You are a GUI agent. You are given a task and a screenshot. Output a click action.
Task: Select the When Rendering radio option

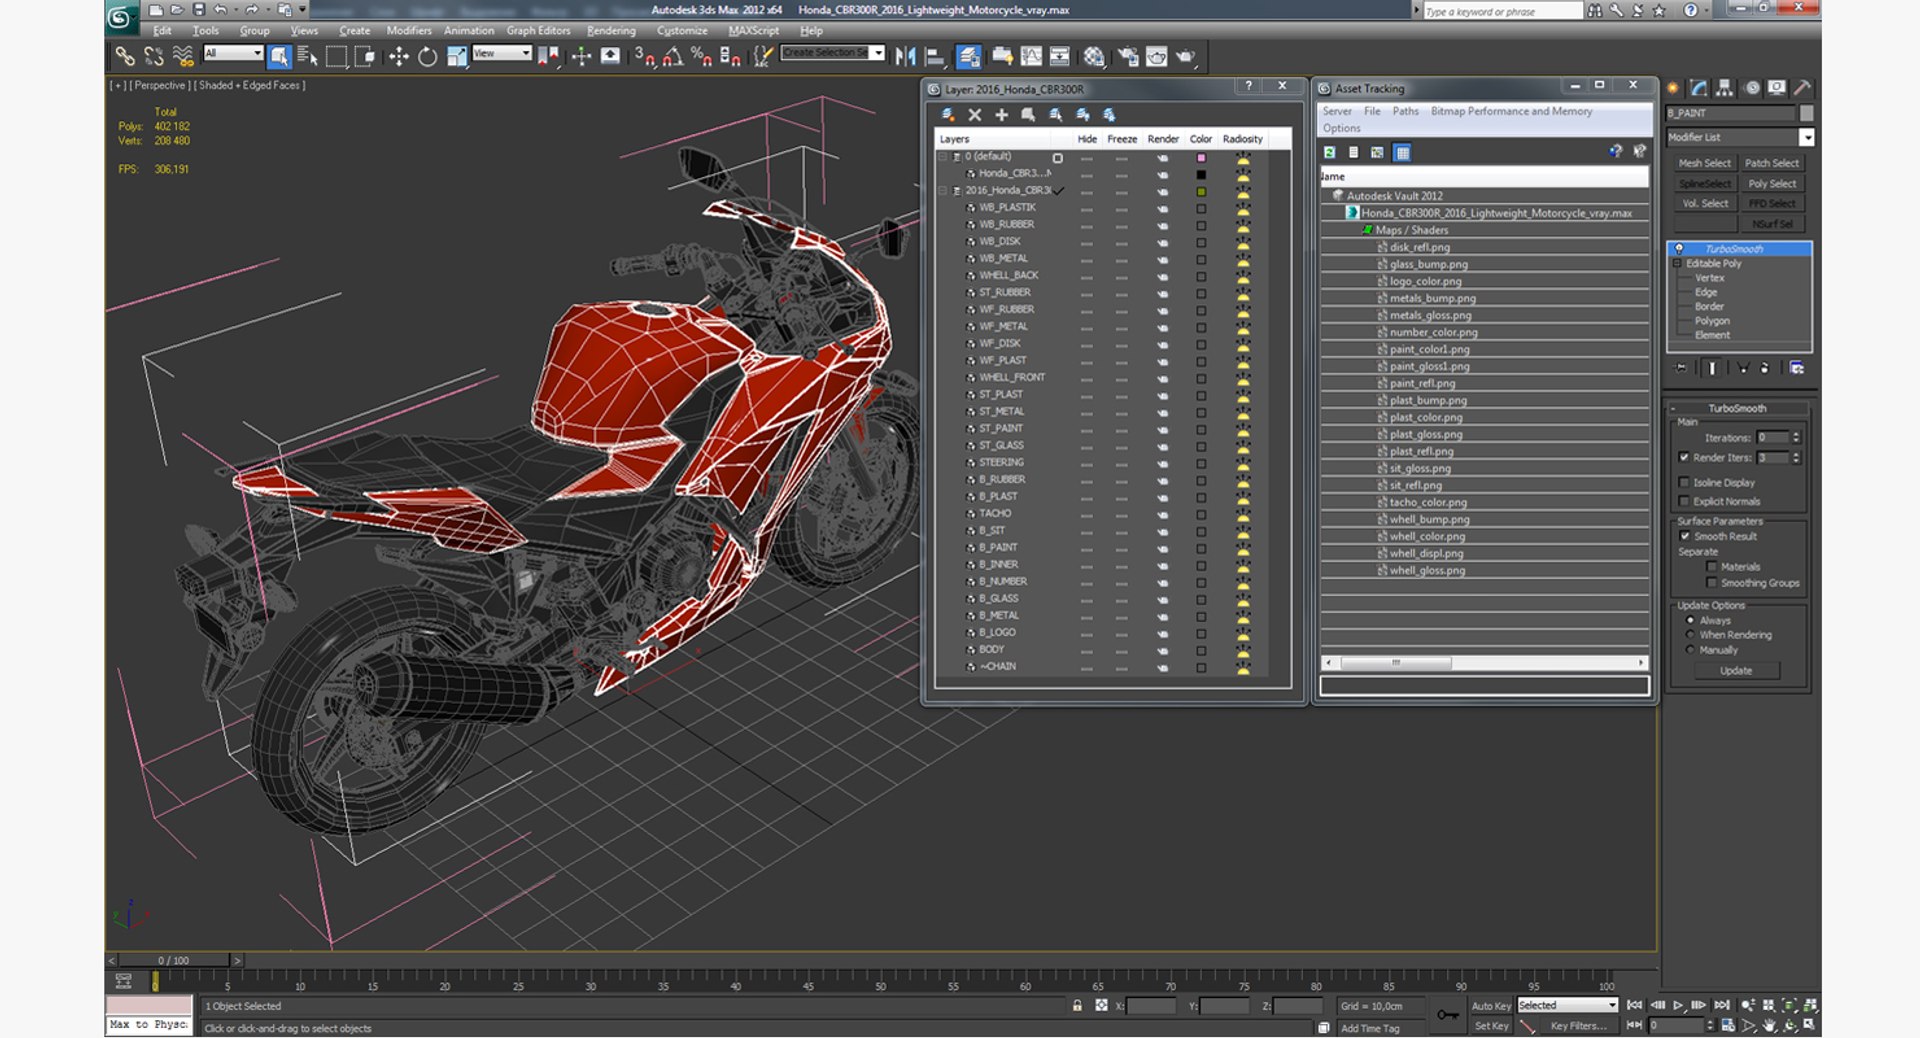pyautogui.click(x=1690, y=634)
